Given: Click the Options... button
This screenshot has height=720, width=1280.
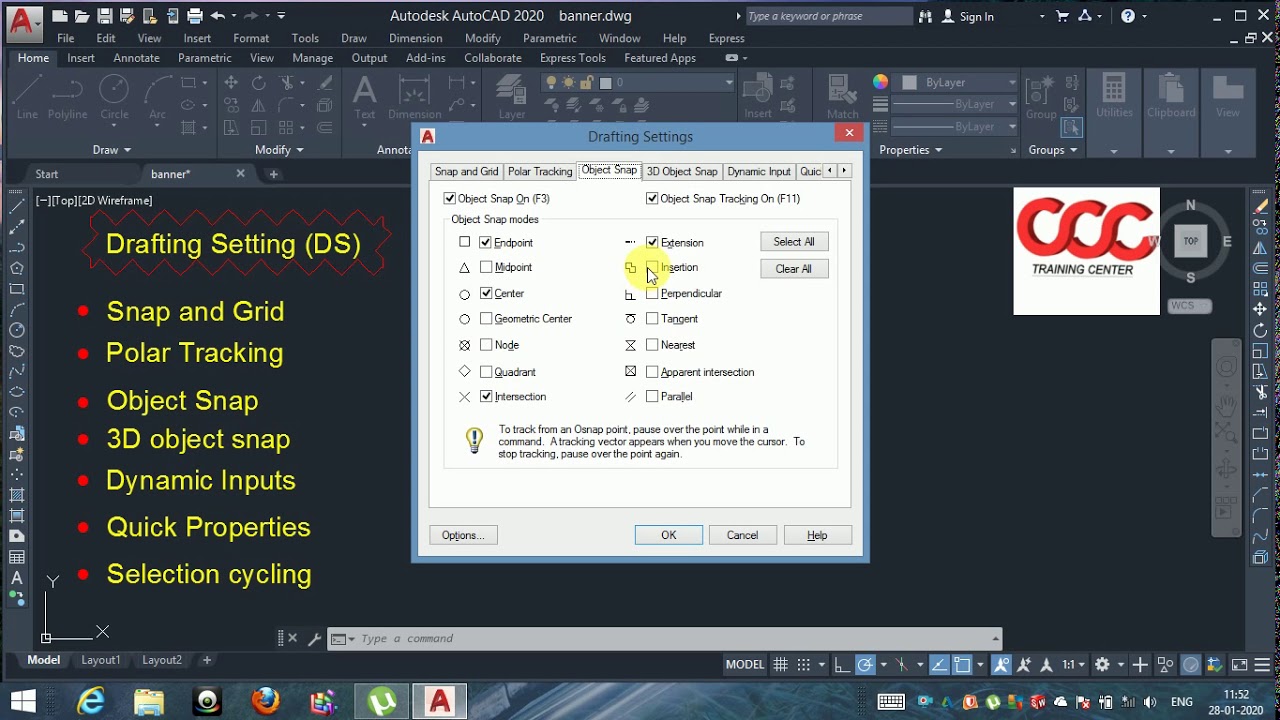Looking at the screenshot, I should pos(463,535).
